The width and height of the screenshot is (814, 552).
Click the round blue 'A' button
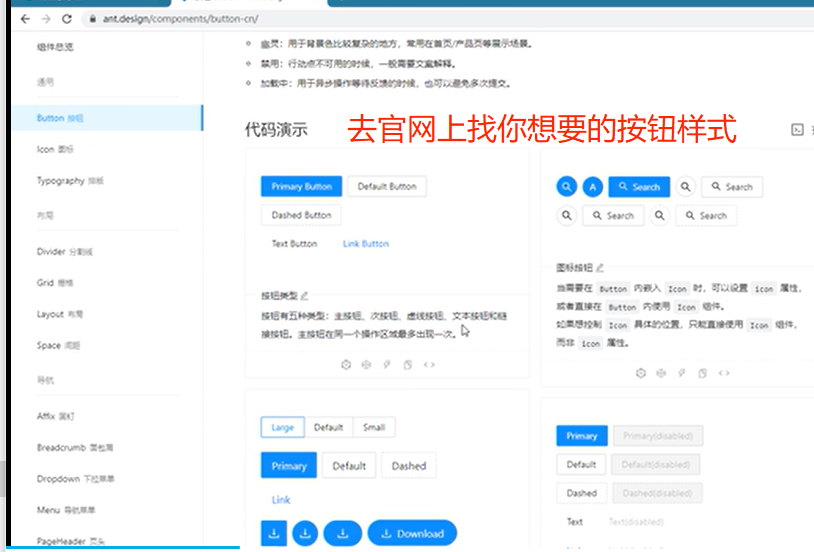(592, 186)
